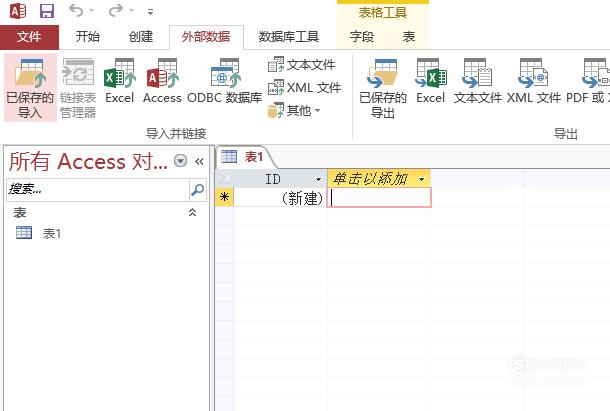Screen dimensions: 610x411
Task: Select the new record row selector asterisk
Action: click(224, 197)
